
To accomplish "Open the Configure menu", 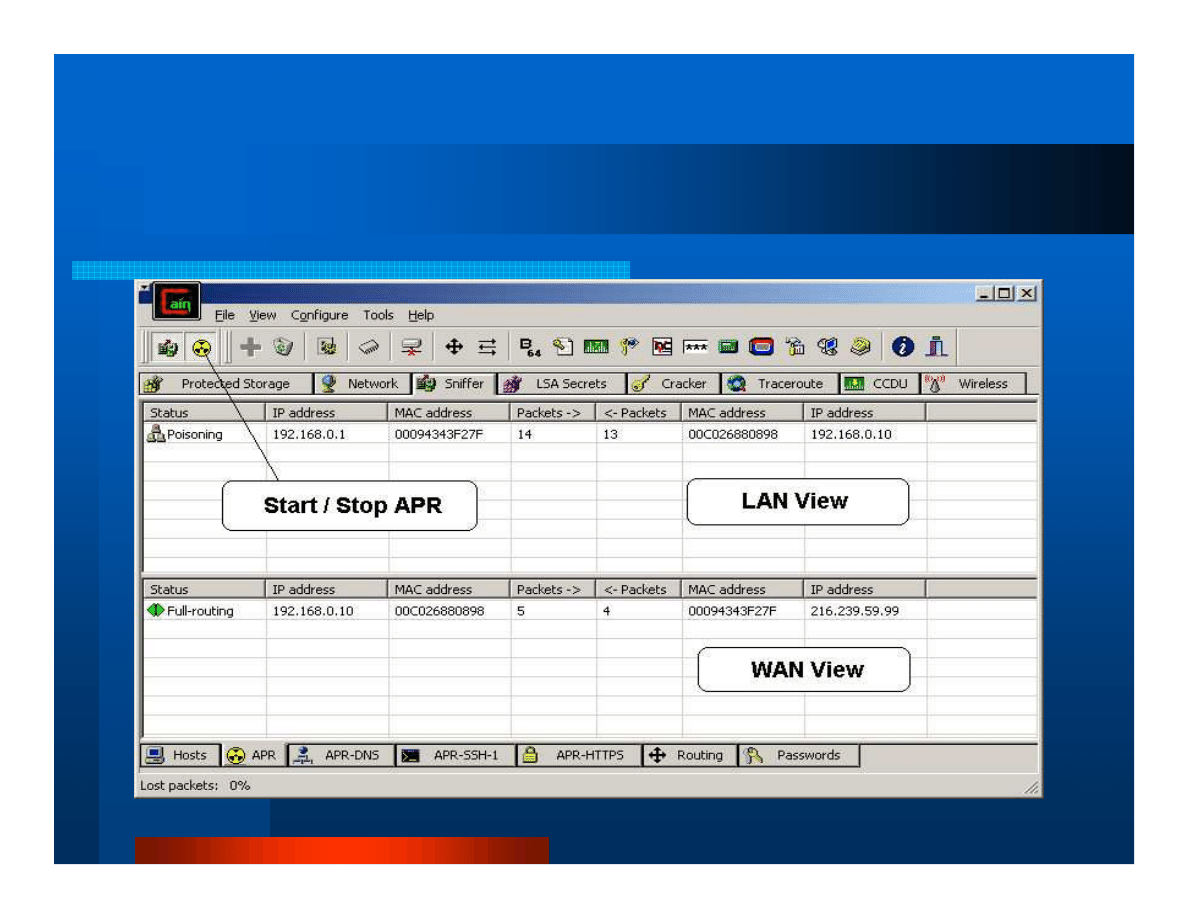I will [319, 315].
